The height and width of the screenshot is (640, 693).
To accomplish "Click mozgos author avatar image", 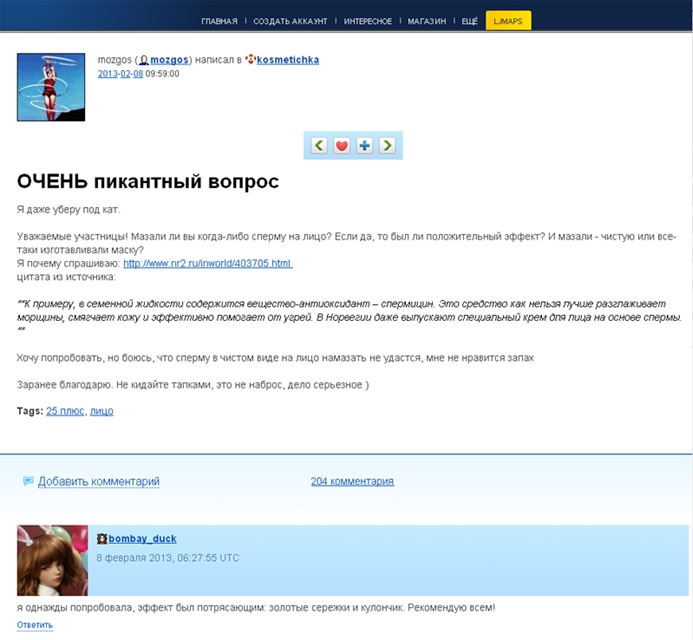I will (x=51, y=87).
